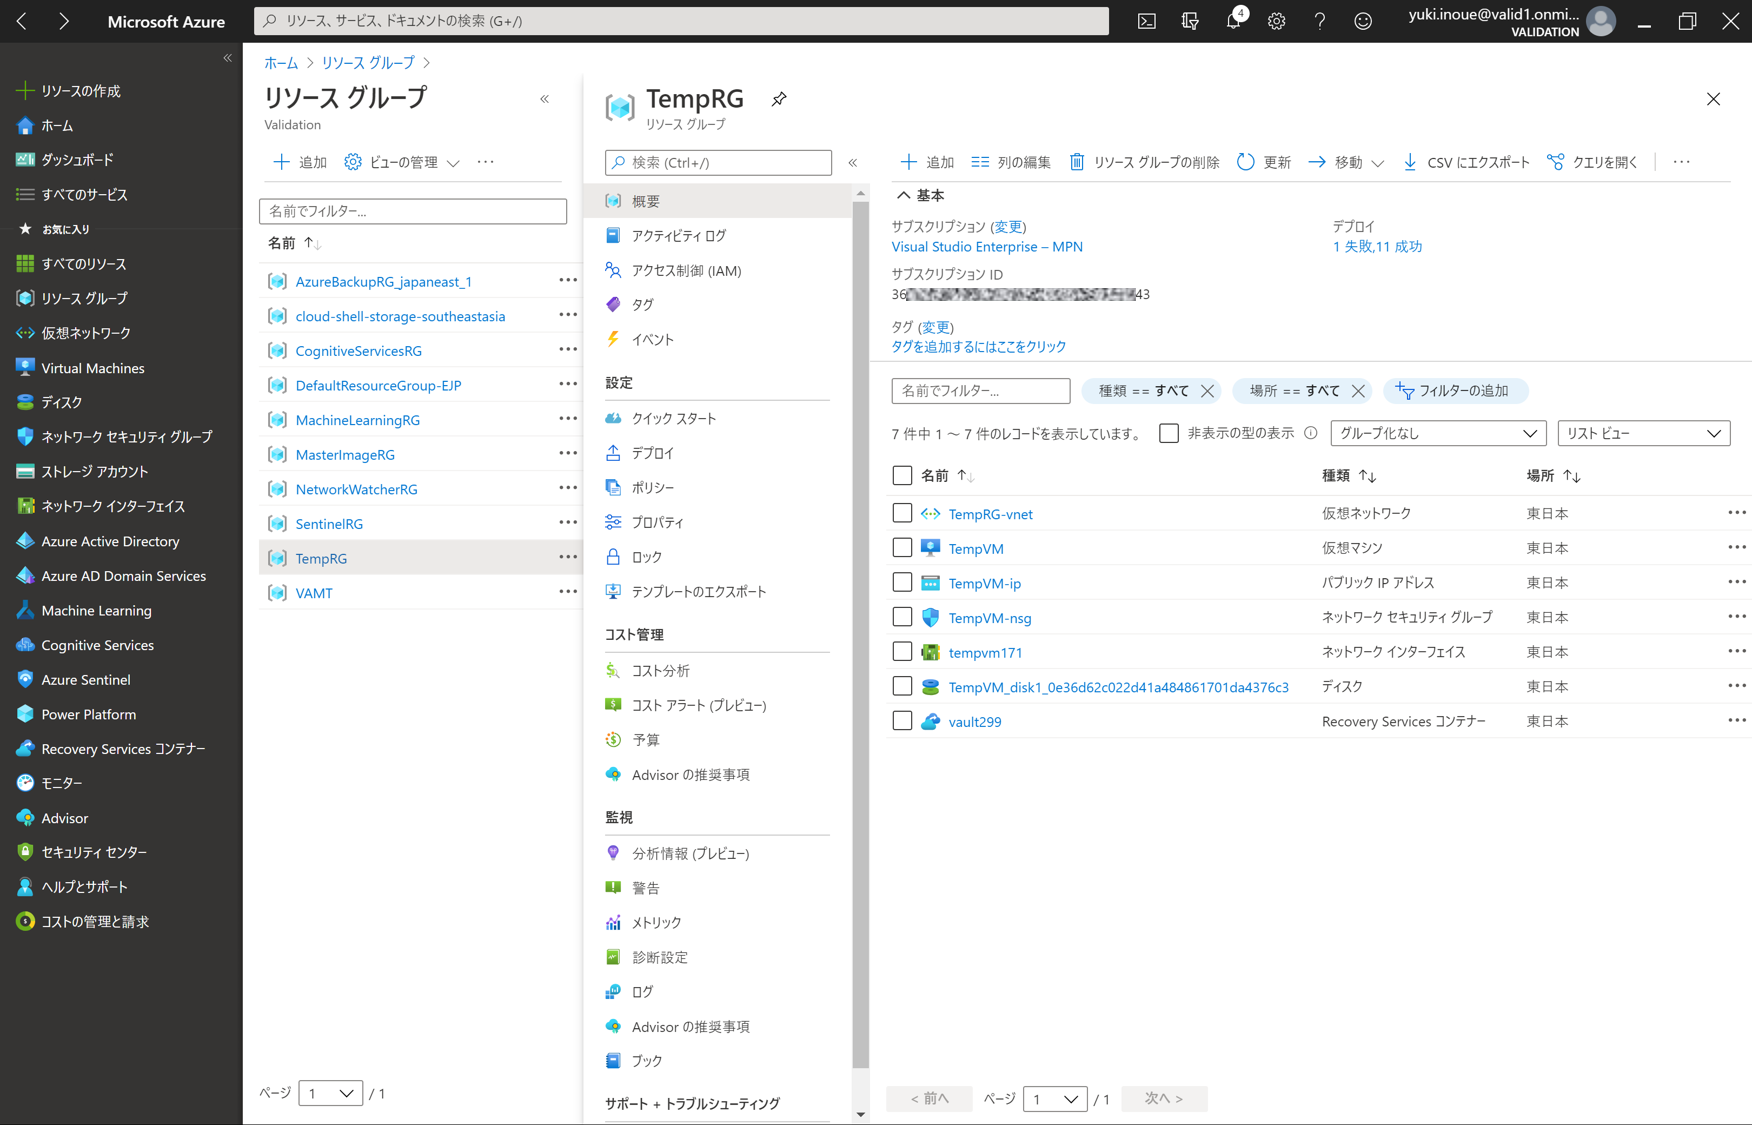Viewport: 1752px width, 1125px height.
Task: Check the TempVM-ip row checkbox
Action: click(x=902, y=582)
